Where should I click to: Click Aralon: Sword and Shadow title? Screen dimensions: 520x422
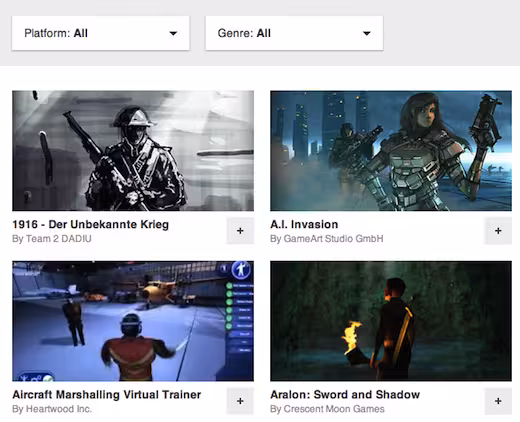345,395
